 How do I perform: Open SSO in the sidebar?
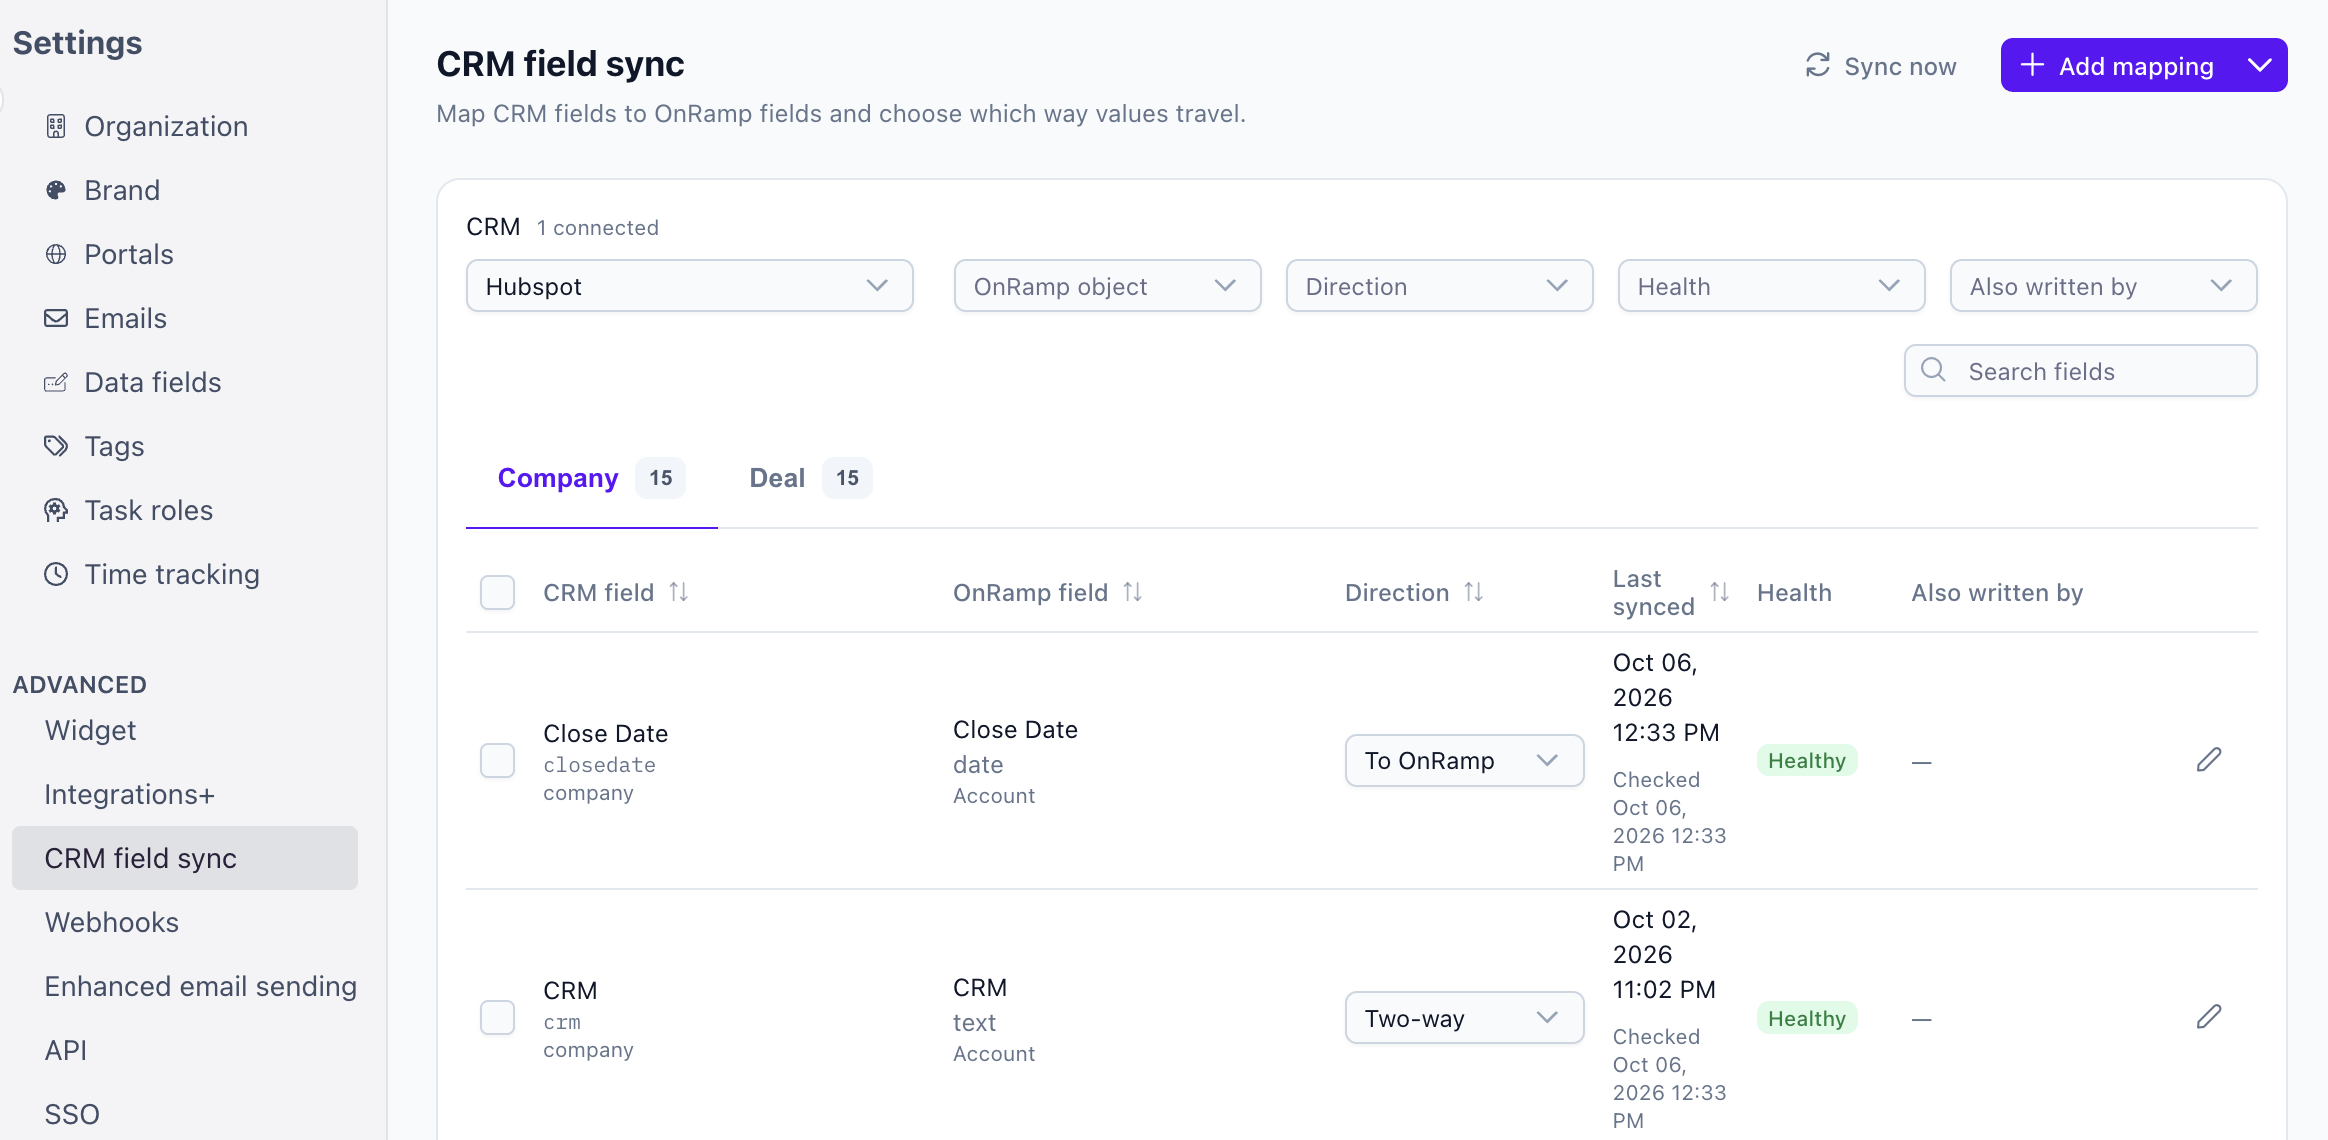72,1114
